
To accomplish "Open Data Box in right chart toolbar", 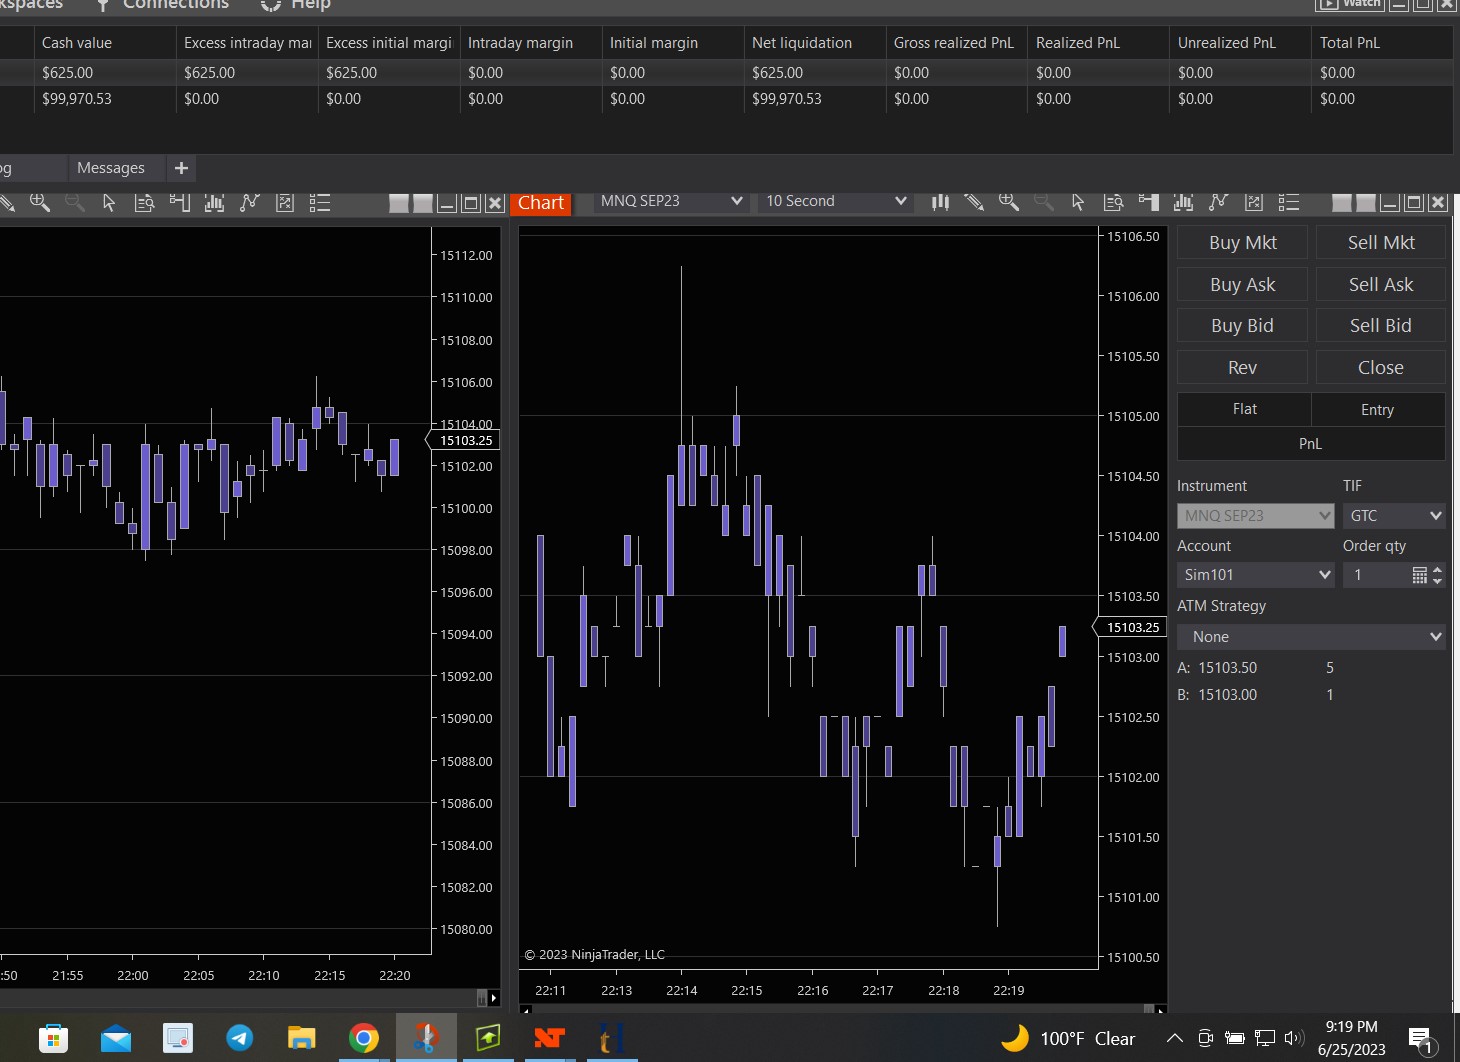I will 1113,202.
